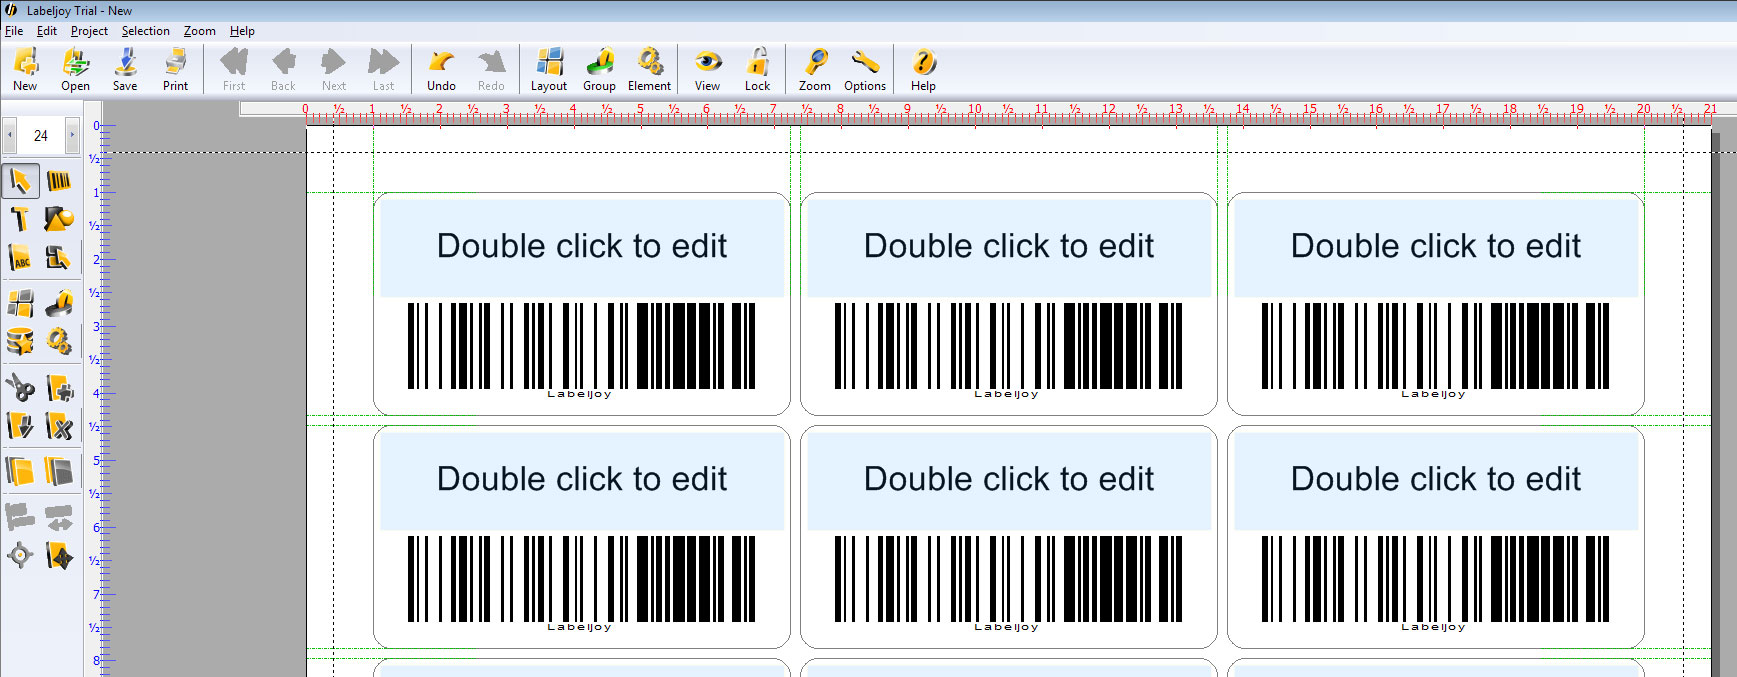The width and height of the screenshot is (1737, 677).
Task: Select the arrow pointer tool
Action: pos(20,181)
